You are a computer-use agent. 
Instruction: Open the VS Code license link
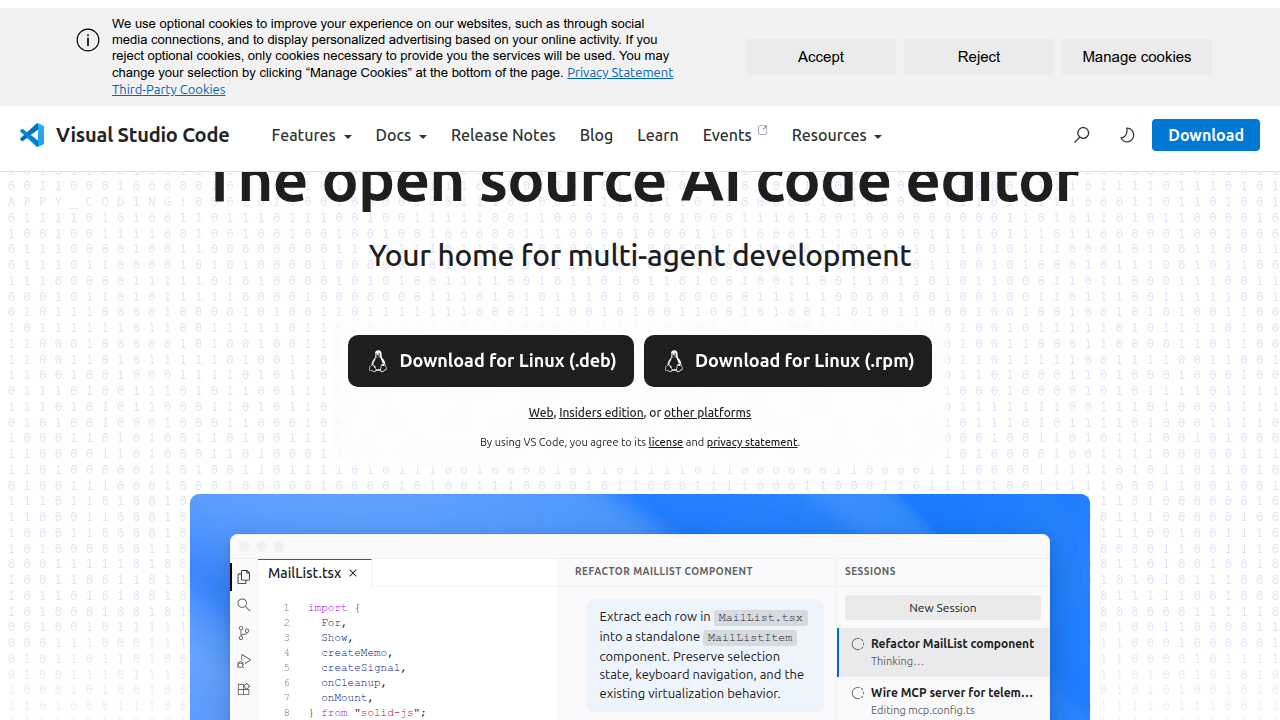[665, 442]
